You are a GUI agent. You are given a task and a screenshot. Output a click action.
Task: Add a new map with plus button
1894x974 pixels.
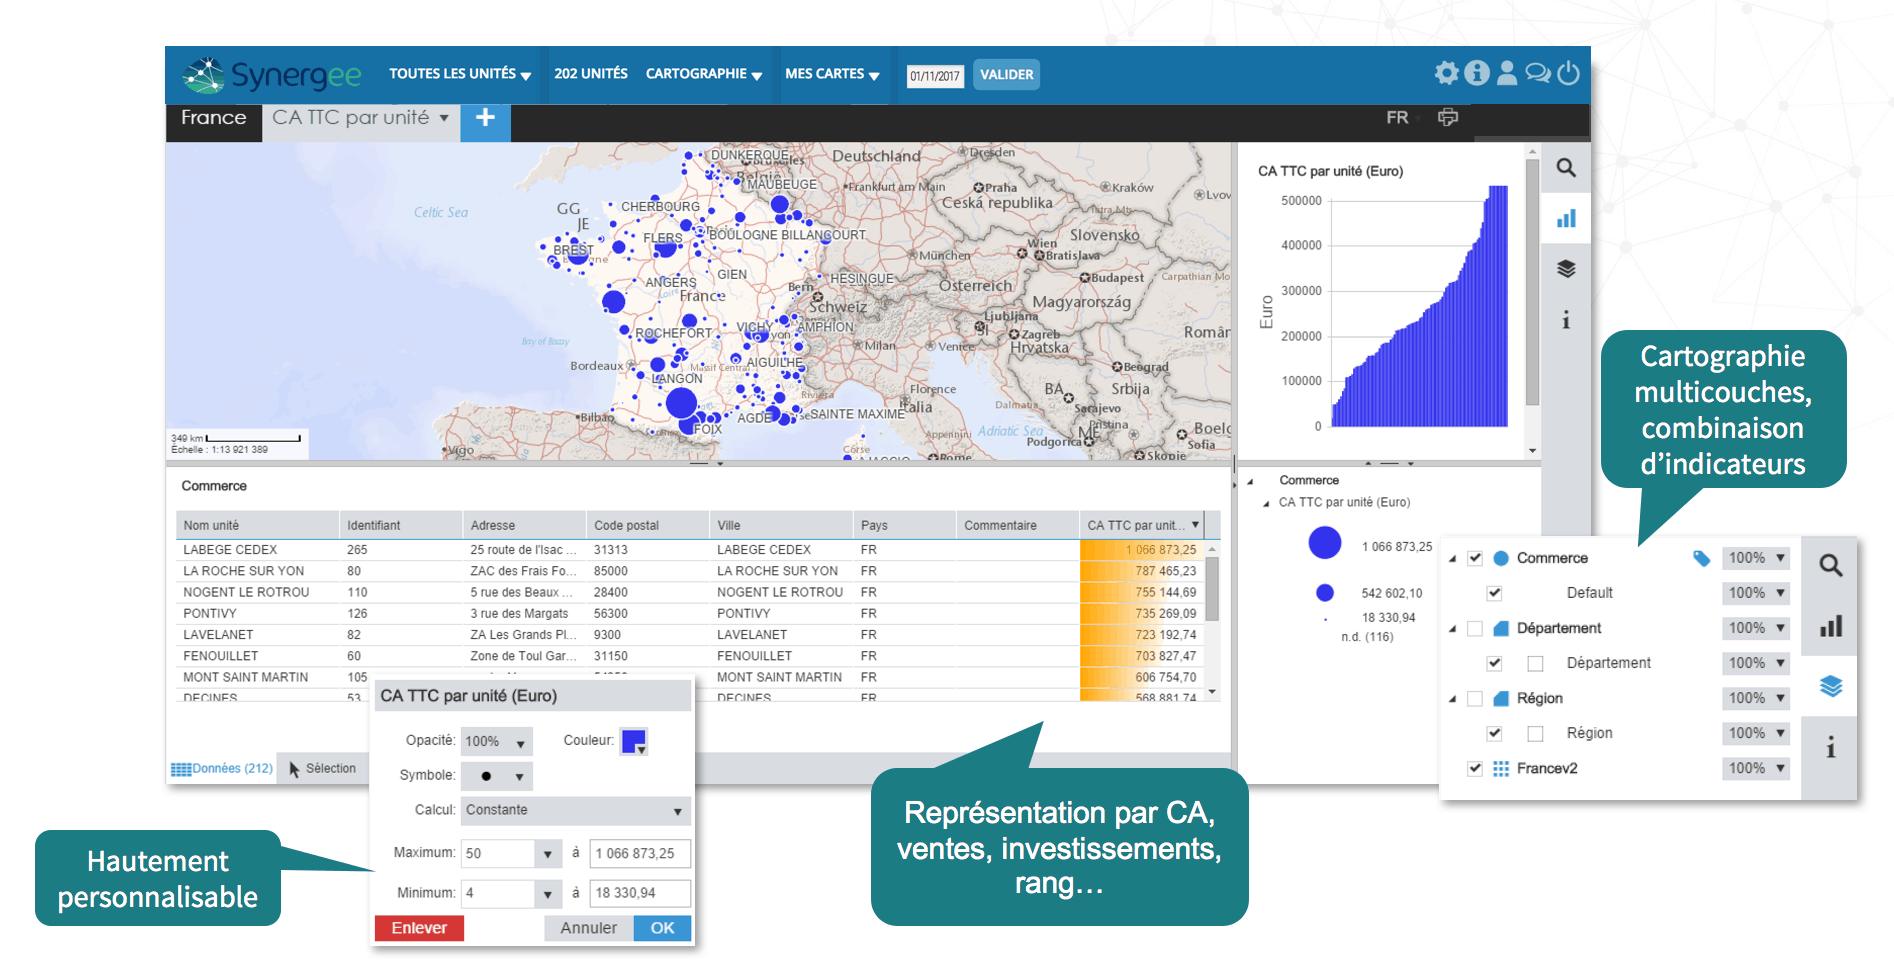point(485,118)
